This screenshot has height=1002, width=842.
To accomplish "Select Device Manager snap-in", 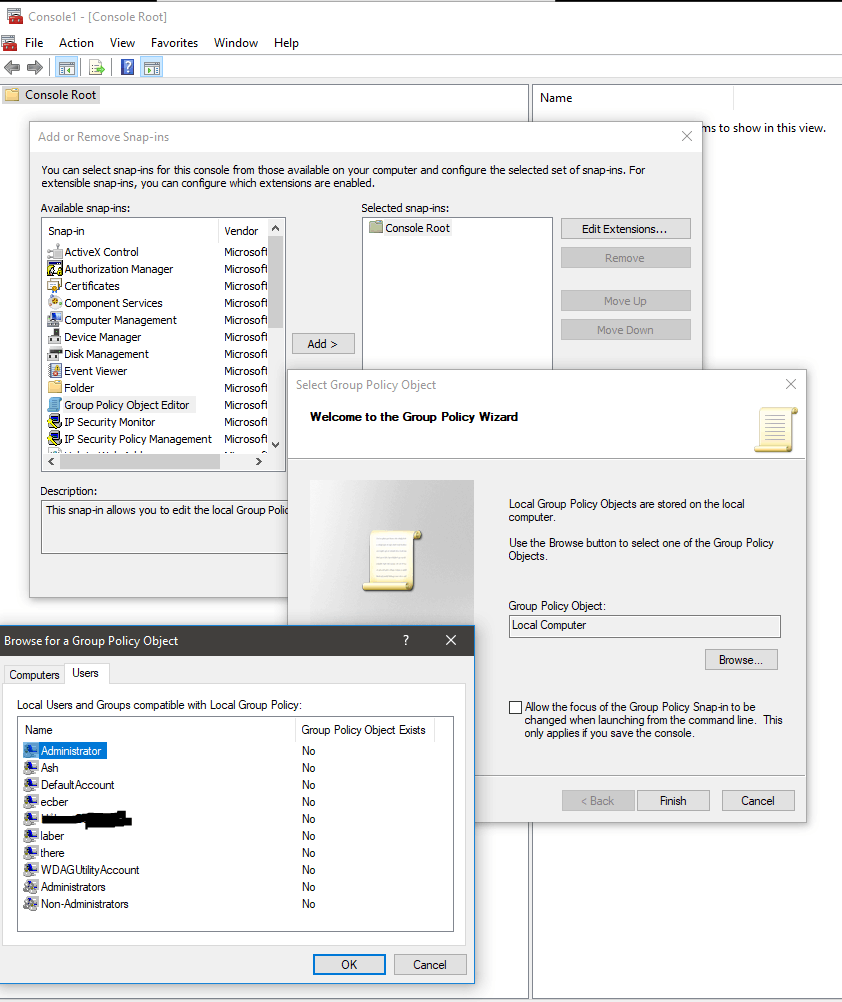I will [95, 337].
